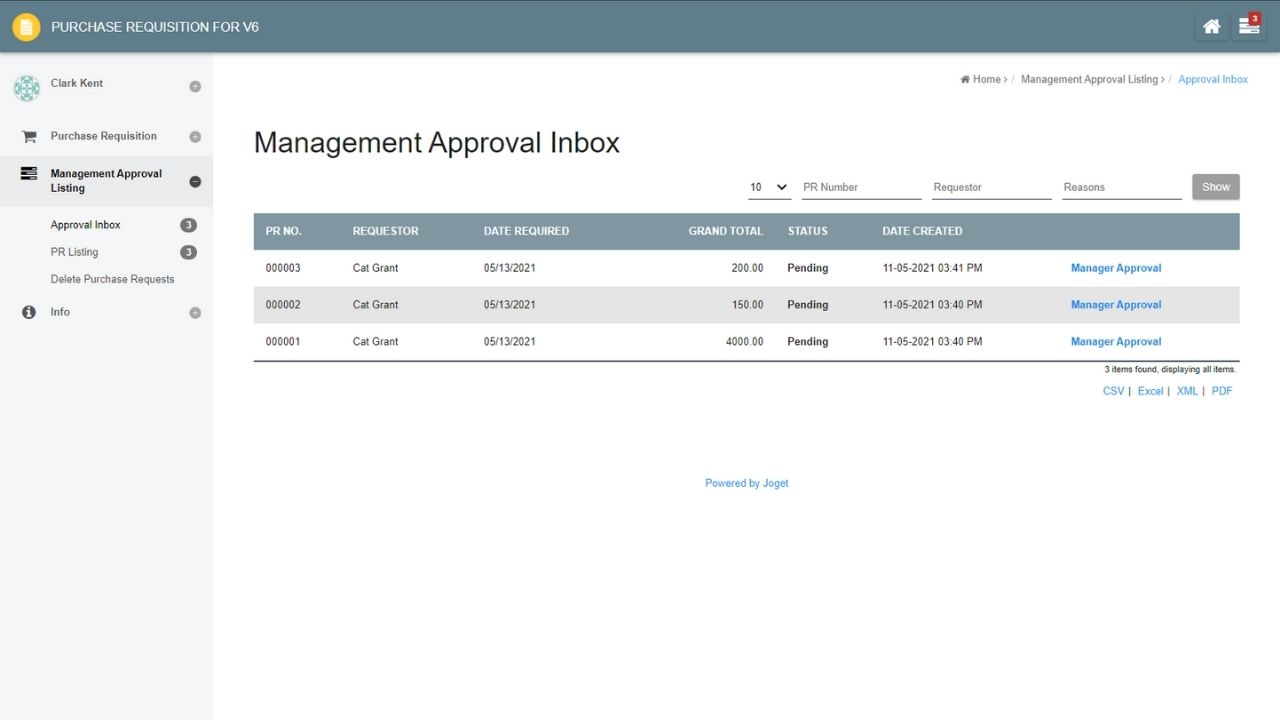Click the PR Number filter field
The height and width of the screenshot is (720, 1280).
pos(860,187)
